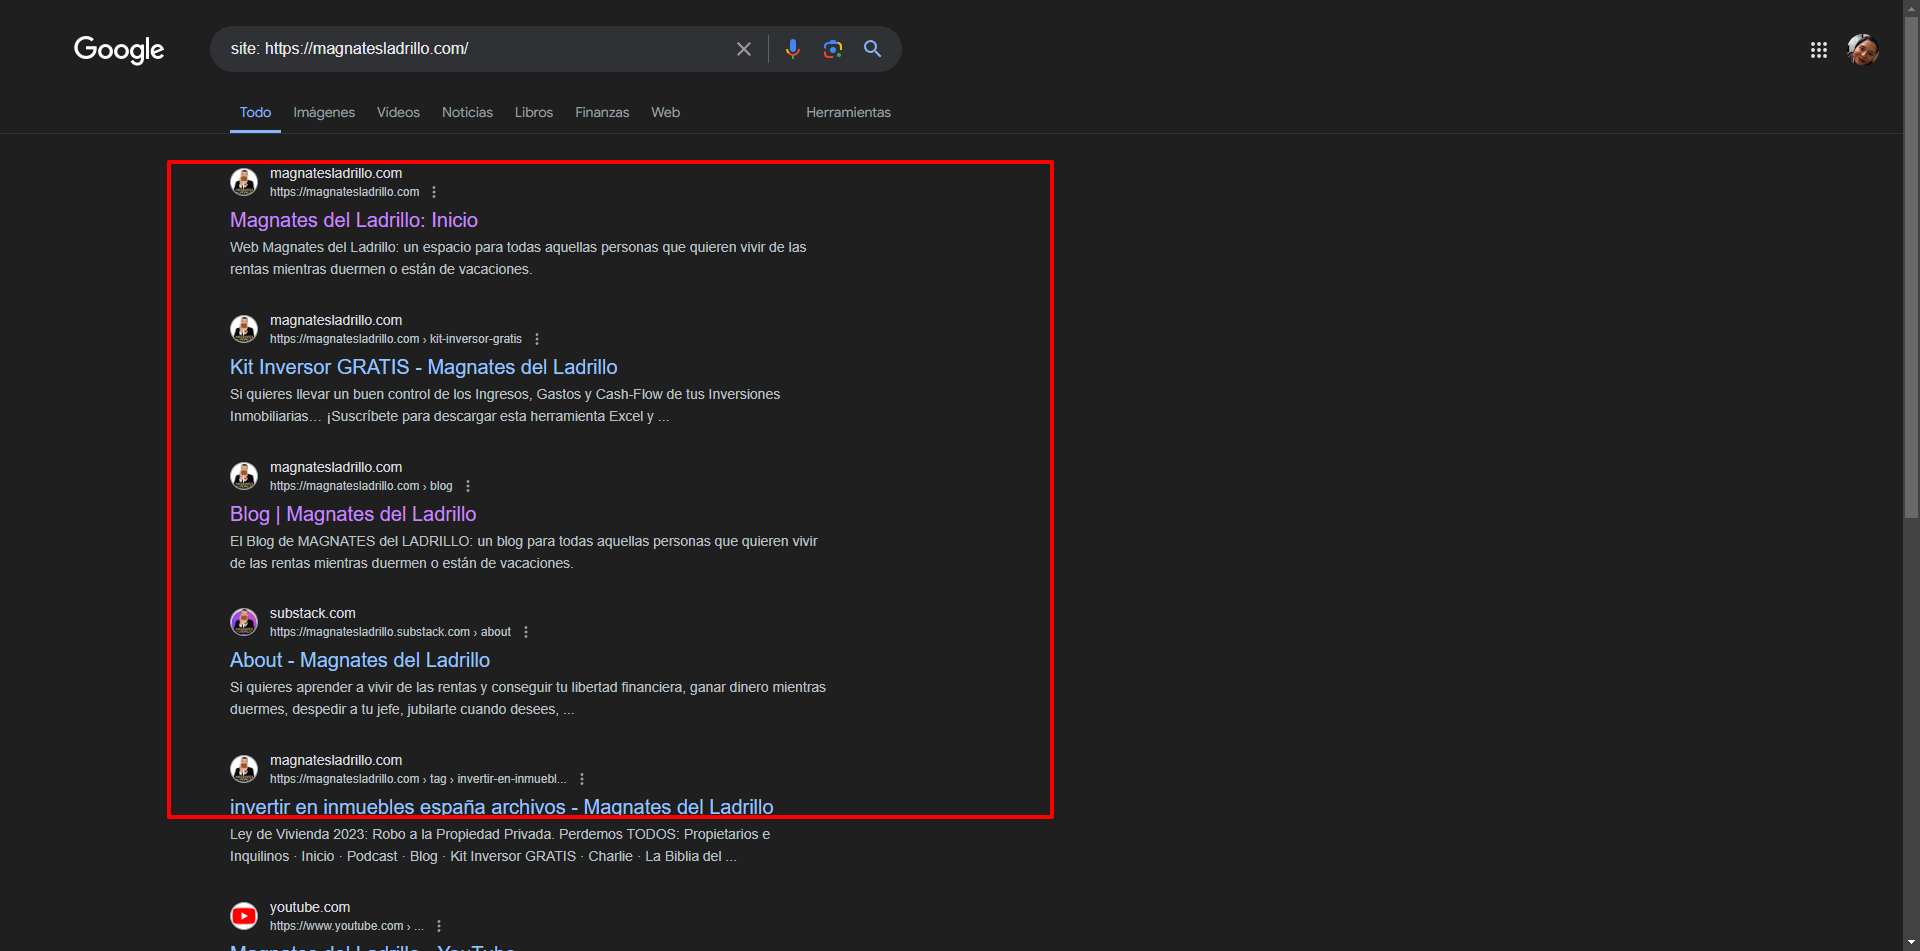Open options menu for youtube.com result
This screenshot has height=951, width=1920.
439,926
